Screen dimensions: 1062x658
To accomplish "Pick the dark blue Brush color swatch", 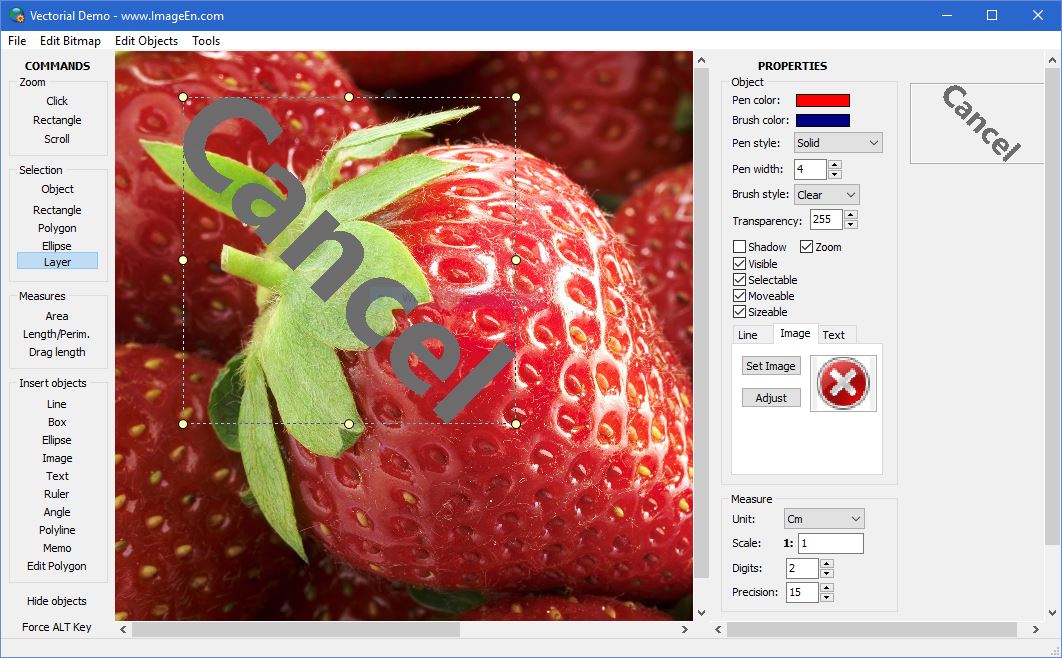I will coord(823,120).
